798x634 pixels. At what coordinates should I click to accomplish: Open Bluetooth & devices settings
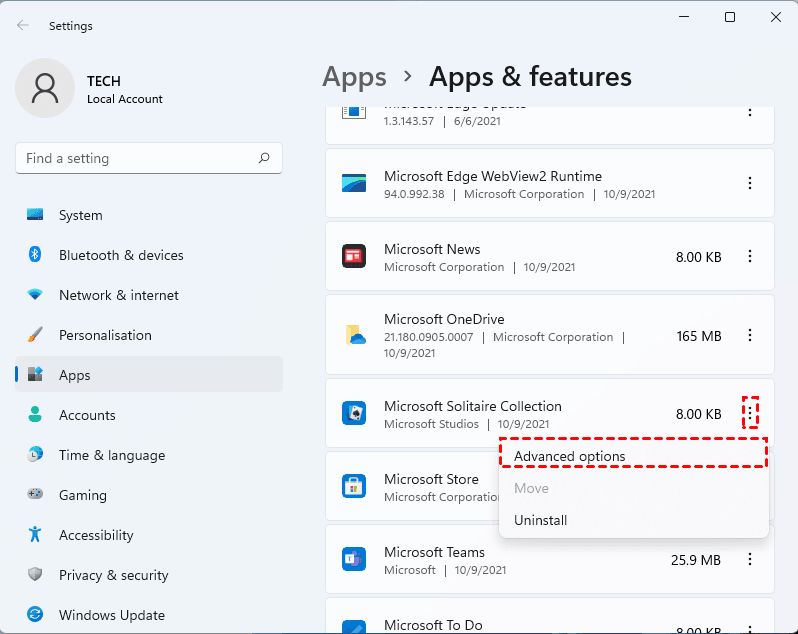tap(119, 255)
